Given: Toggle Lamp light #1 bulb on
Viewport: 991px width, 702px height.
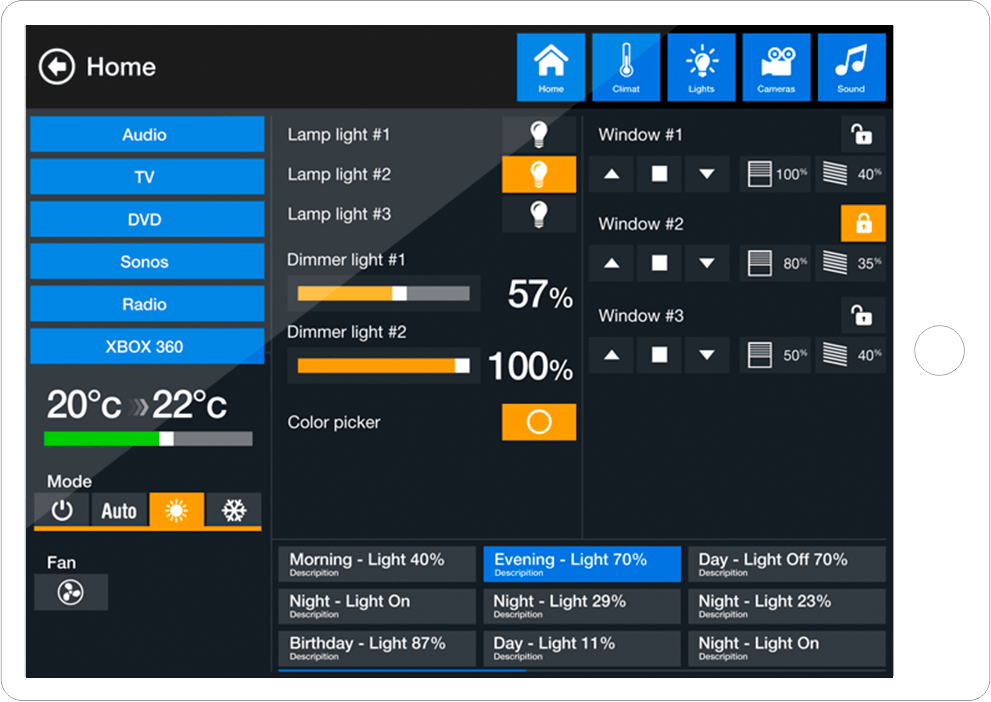Looking at the screenshot, I should tap(539, 134).
